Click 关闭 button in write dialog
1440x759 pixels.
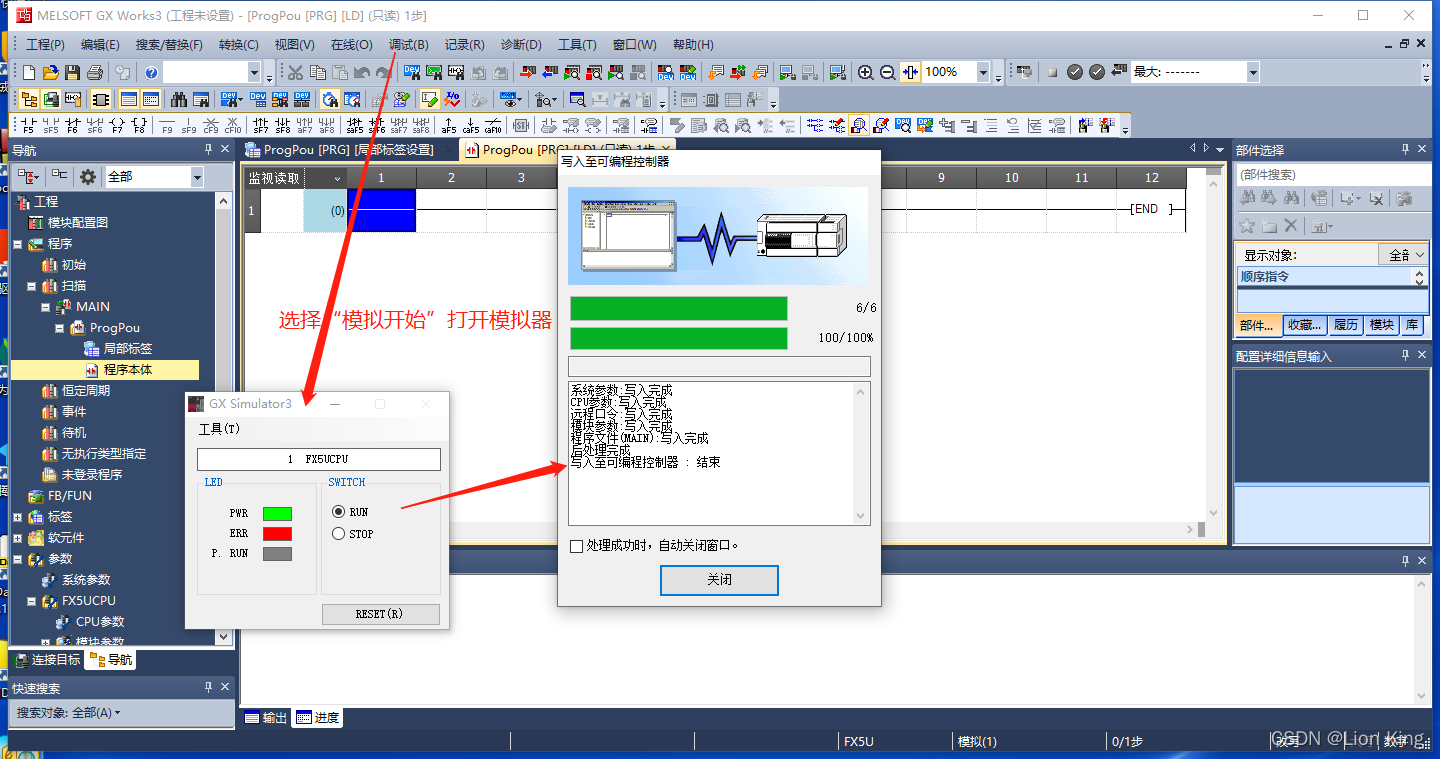click(x=719, y=580)
